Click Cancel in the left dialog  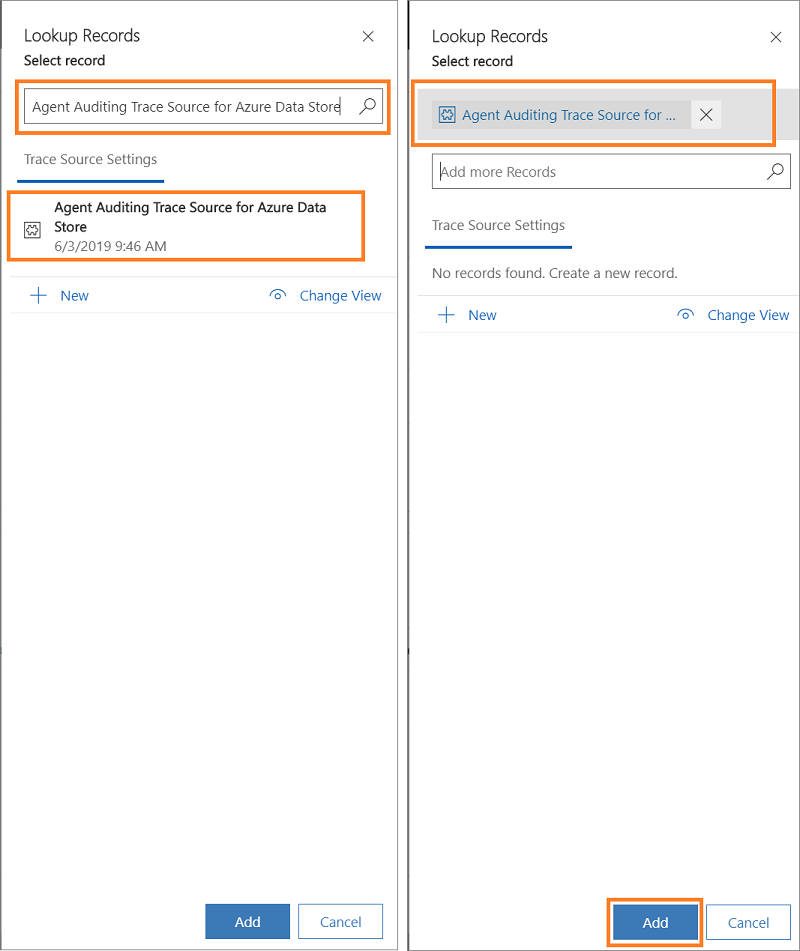340,921
